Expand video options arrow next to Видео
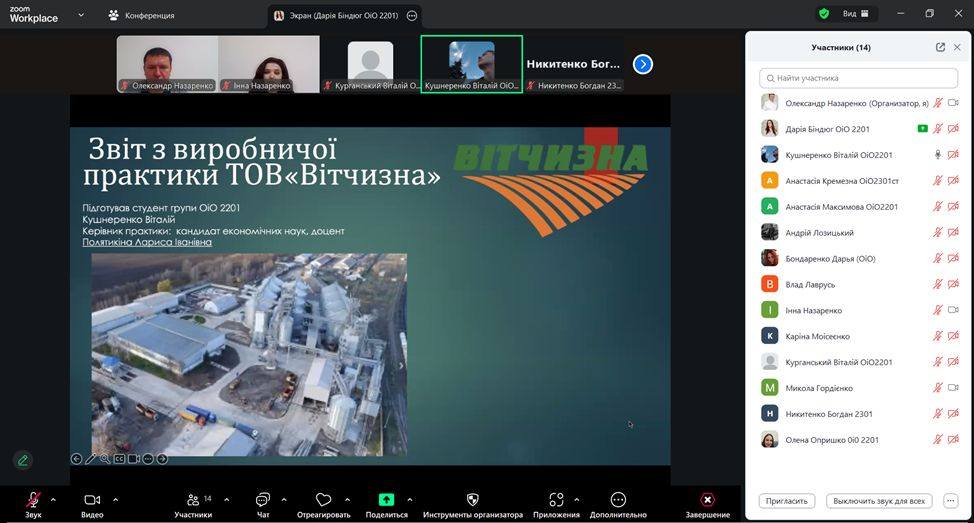 [116, 499]
